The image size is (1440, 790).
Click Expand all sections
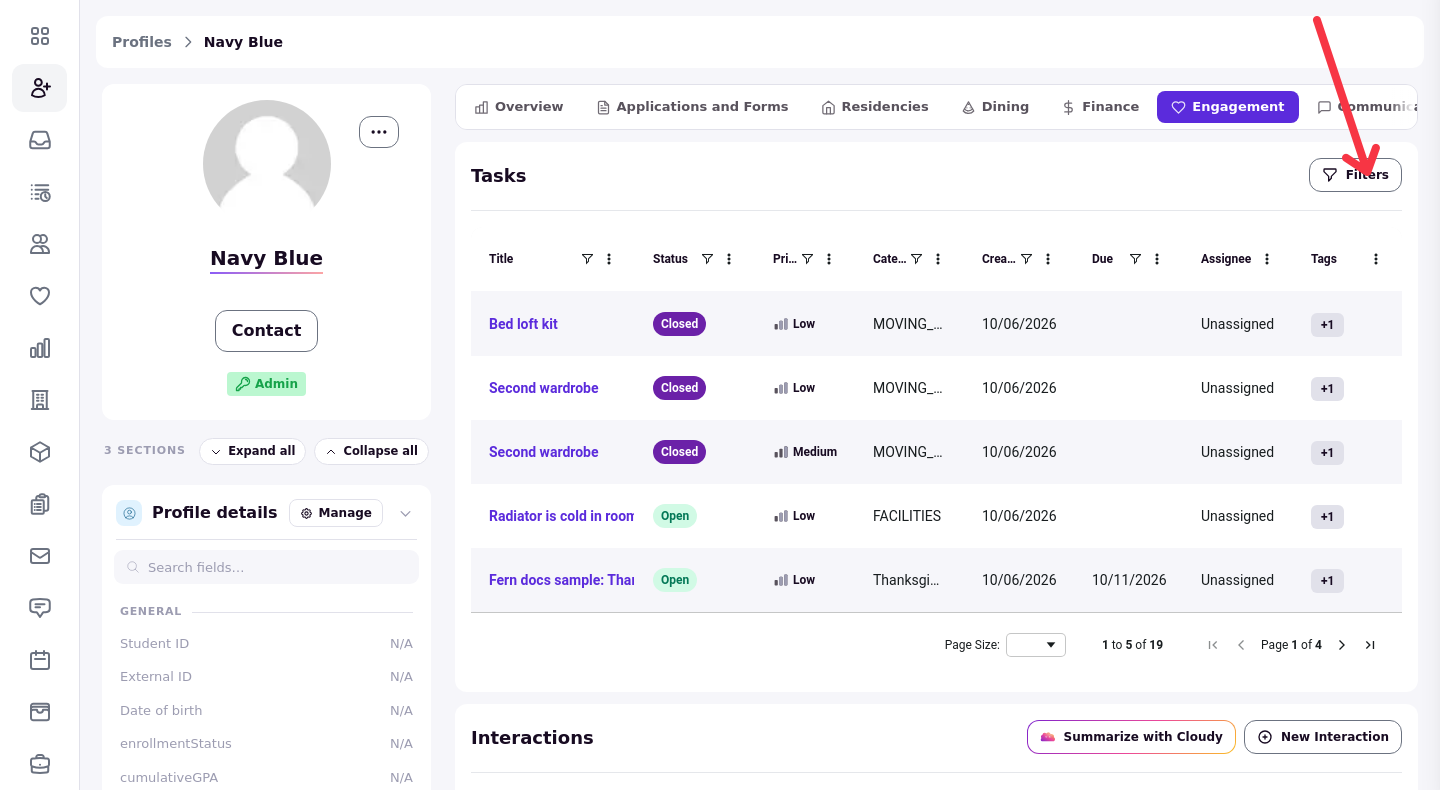(x=253, y=451)
